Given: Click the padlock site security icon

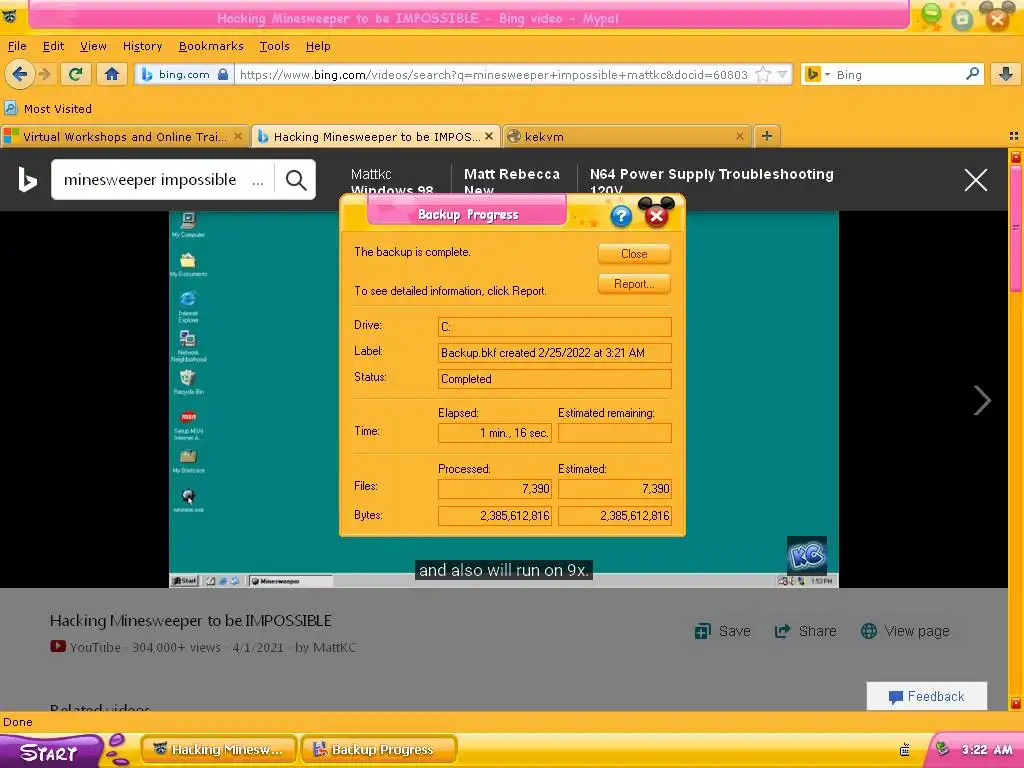Looking at the screenshot, I should [x=223, y=74].
